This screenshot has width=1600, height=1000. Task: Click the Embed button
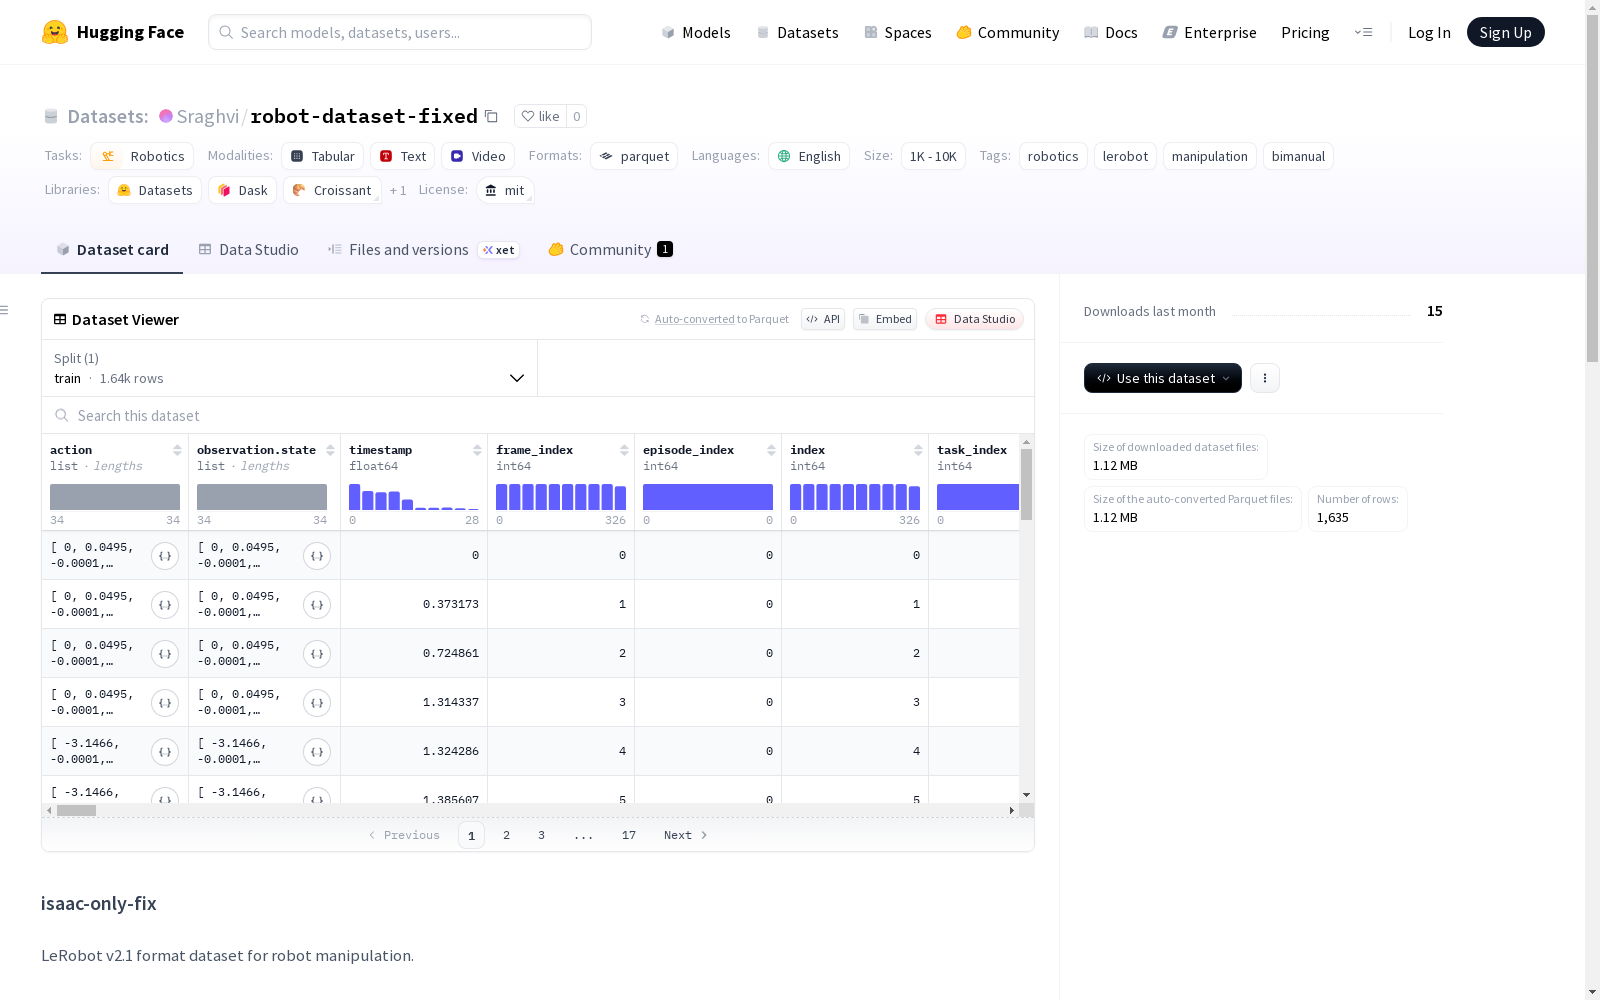point(885,319)
